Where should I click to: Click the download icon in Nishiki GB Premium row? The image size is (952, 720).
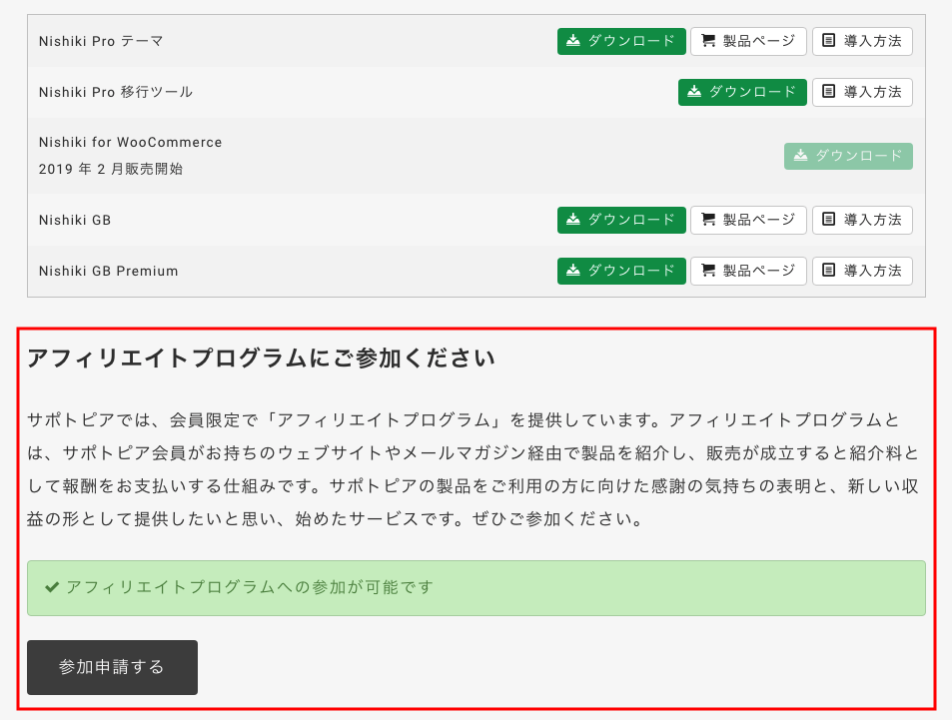point(573,270)
